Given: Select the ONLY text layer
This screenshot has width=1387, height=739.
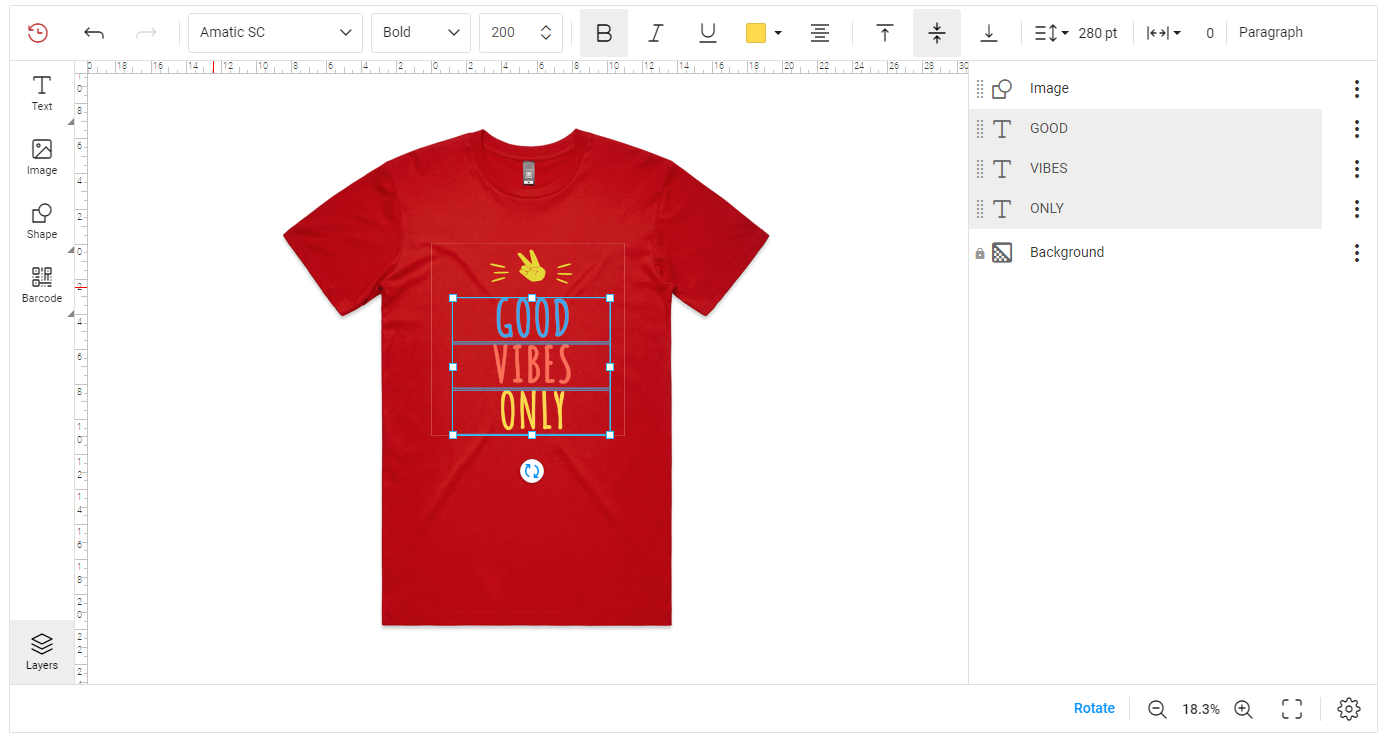Looking at the screenshot, I should (1145, 209).
